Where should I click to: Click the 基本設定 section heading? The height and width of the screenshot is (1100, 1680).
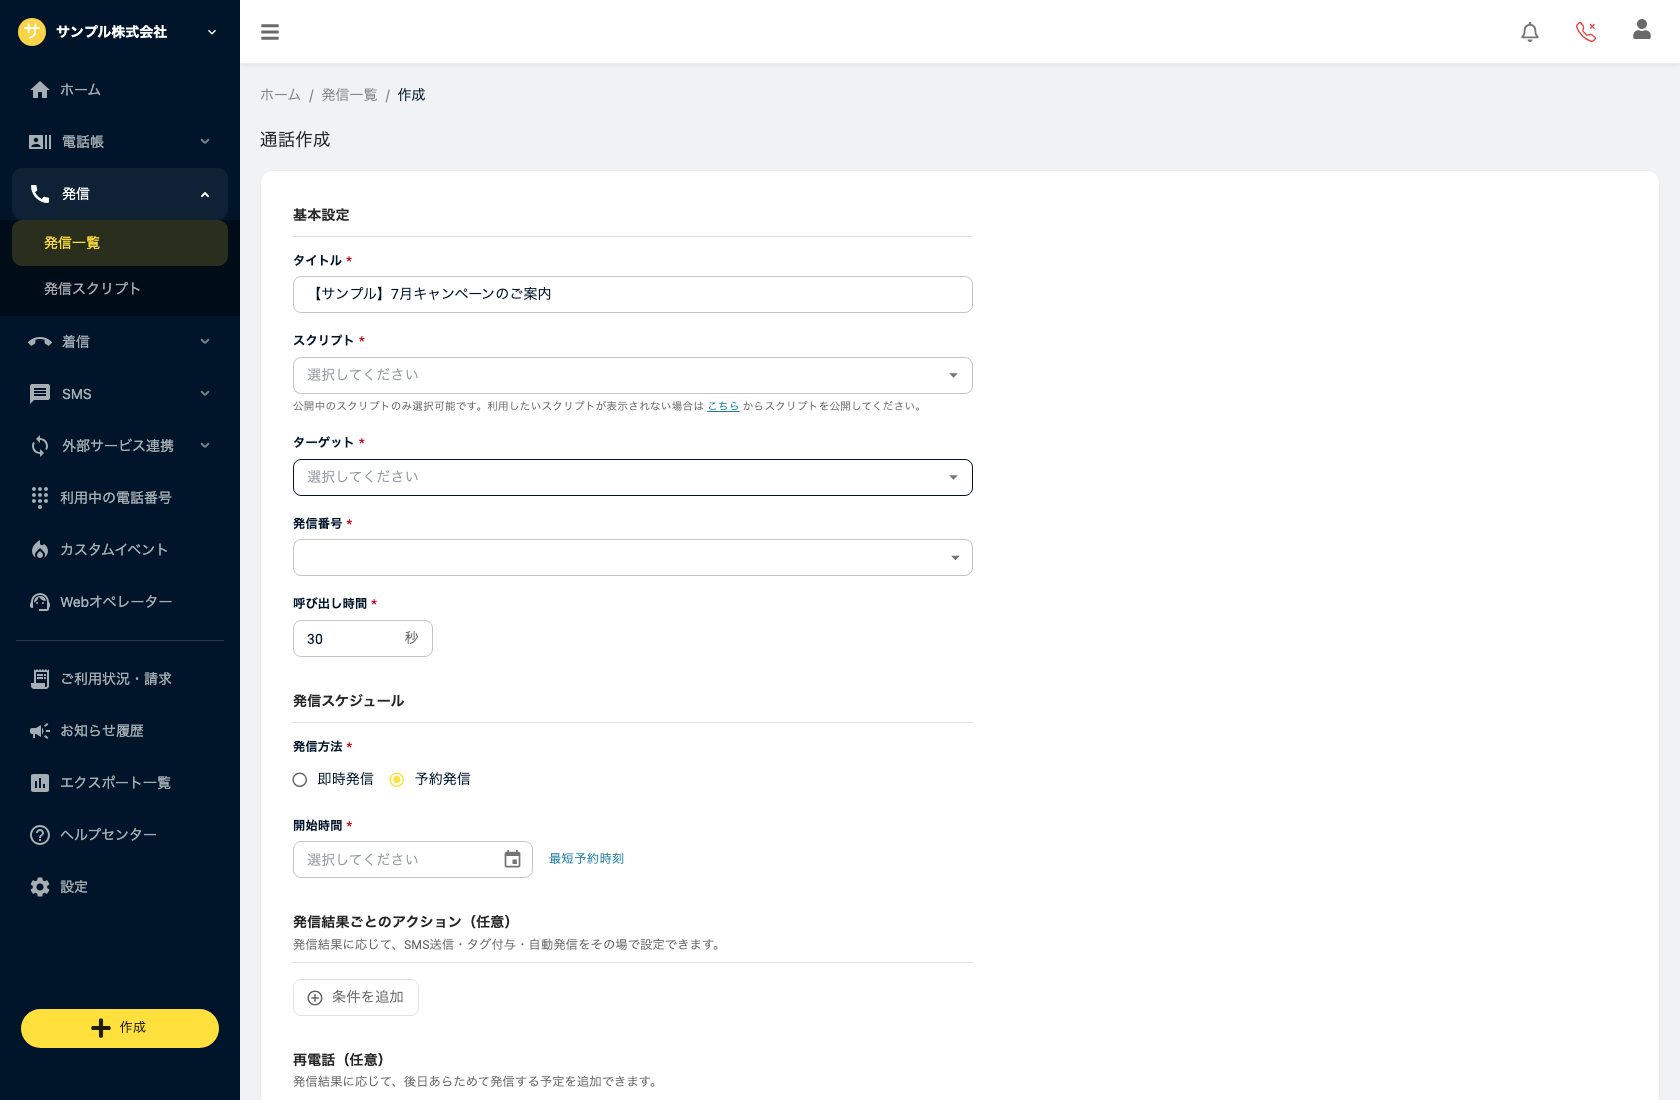321,215
